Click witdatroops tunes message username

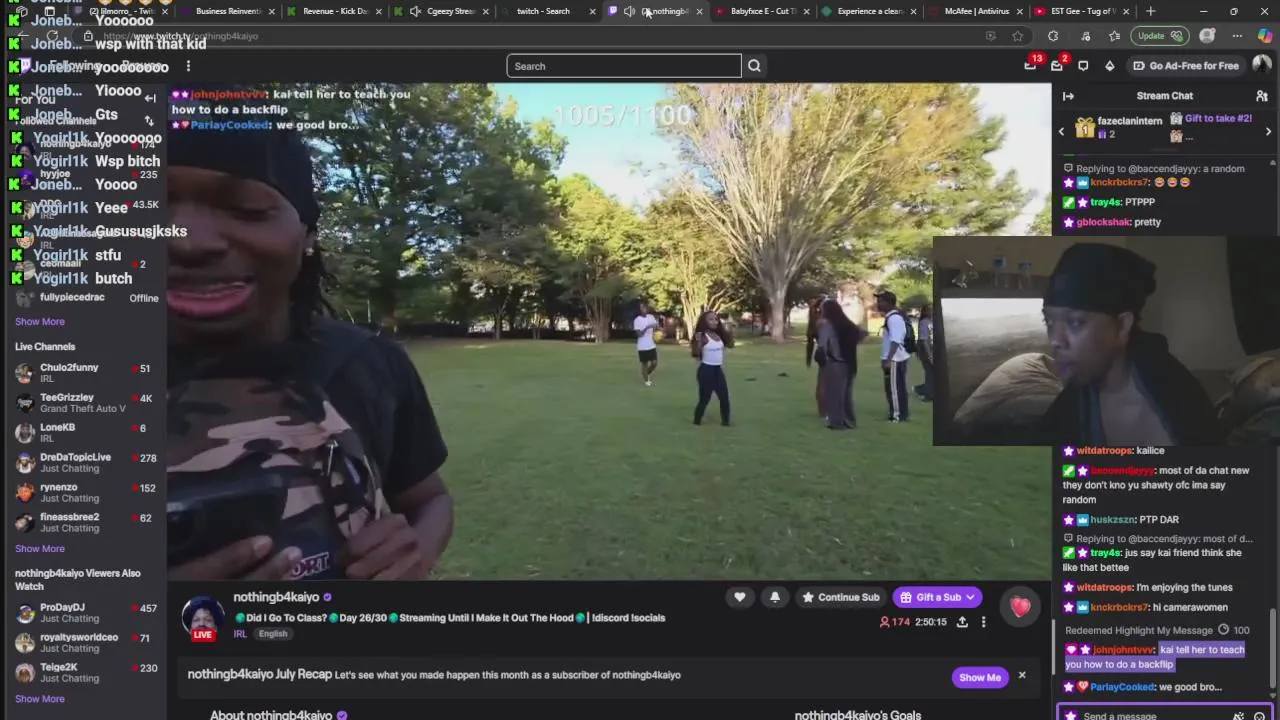1104,588
